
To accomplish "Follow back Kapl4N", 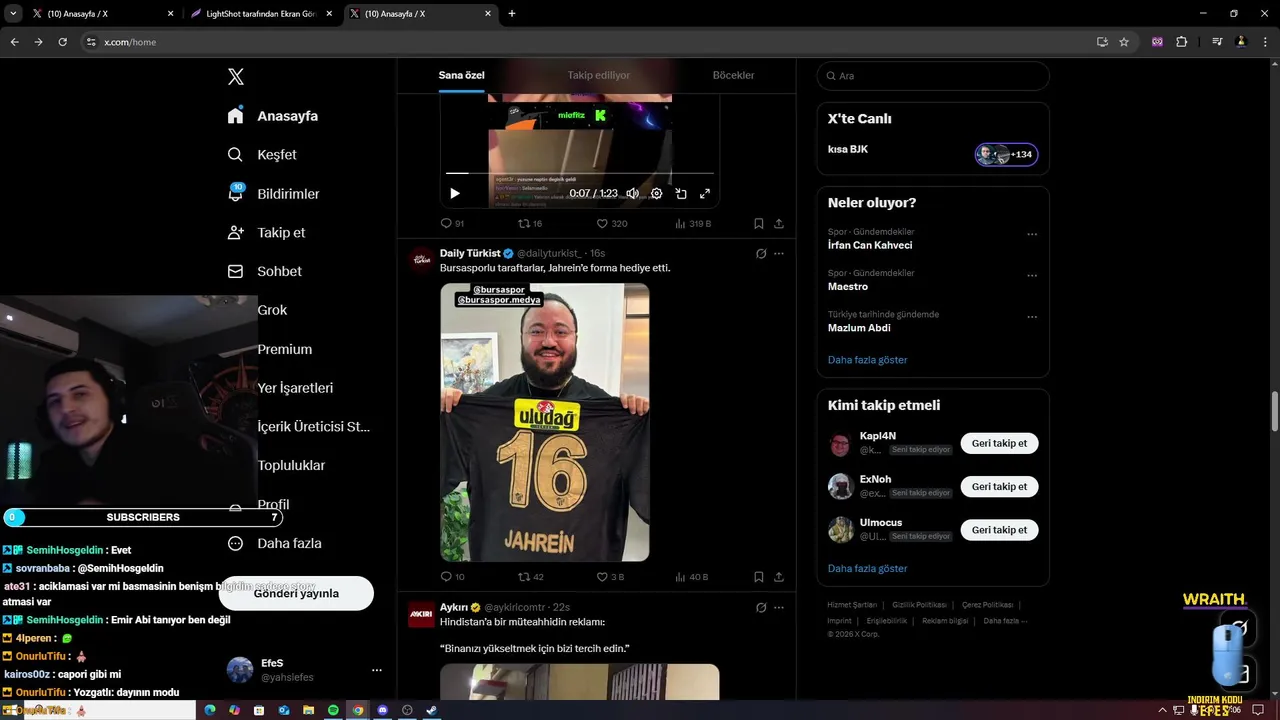I will click(999, 443).
